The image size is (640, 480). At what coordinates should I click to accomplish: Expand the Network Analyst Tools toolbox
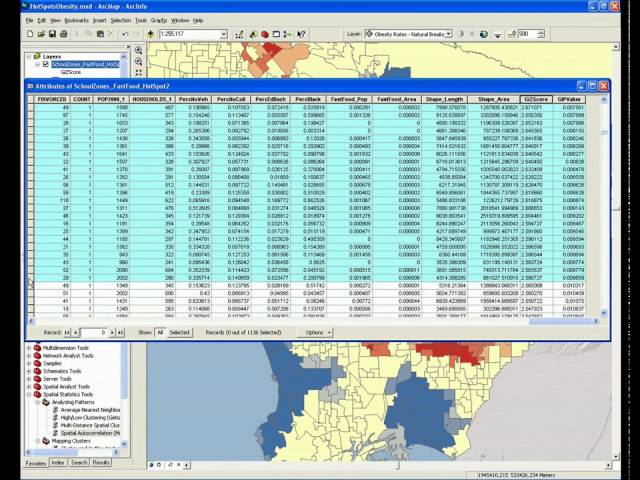[29, 356]
